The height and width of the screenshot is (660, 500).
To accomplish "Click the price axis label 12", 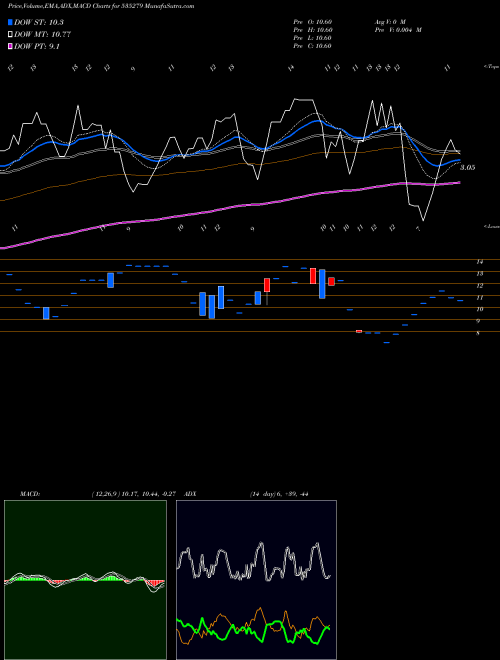I will point(479,286).
